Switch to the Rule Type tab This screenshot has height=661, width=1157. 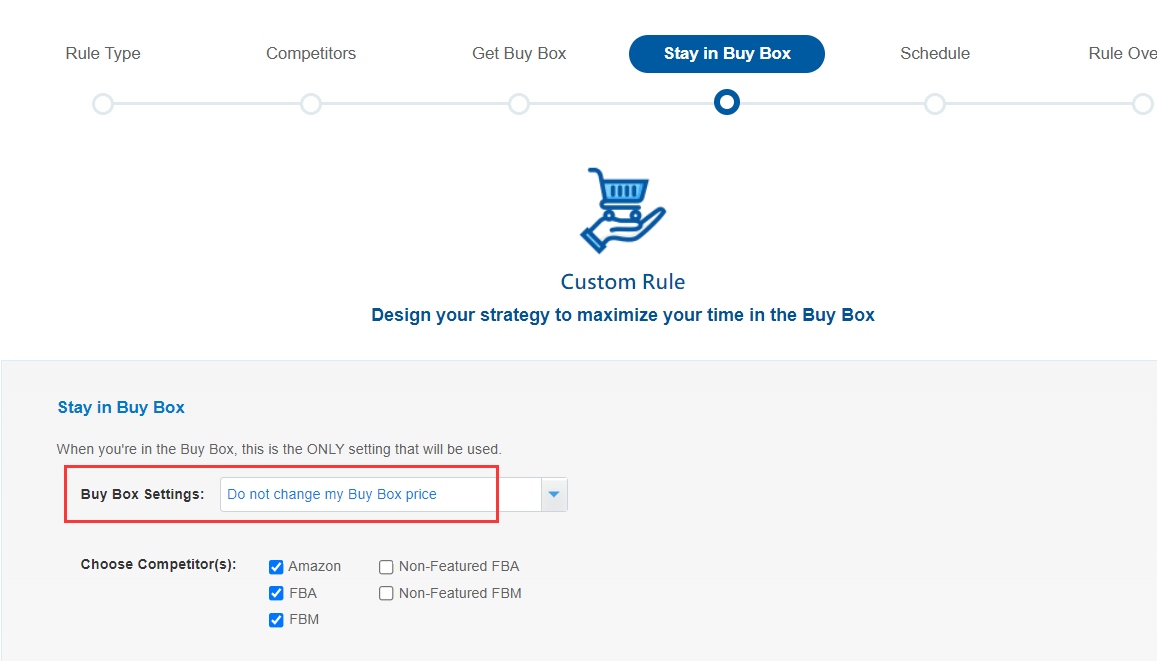[103, 53]
